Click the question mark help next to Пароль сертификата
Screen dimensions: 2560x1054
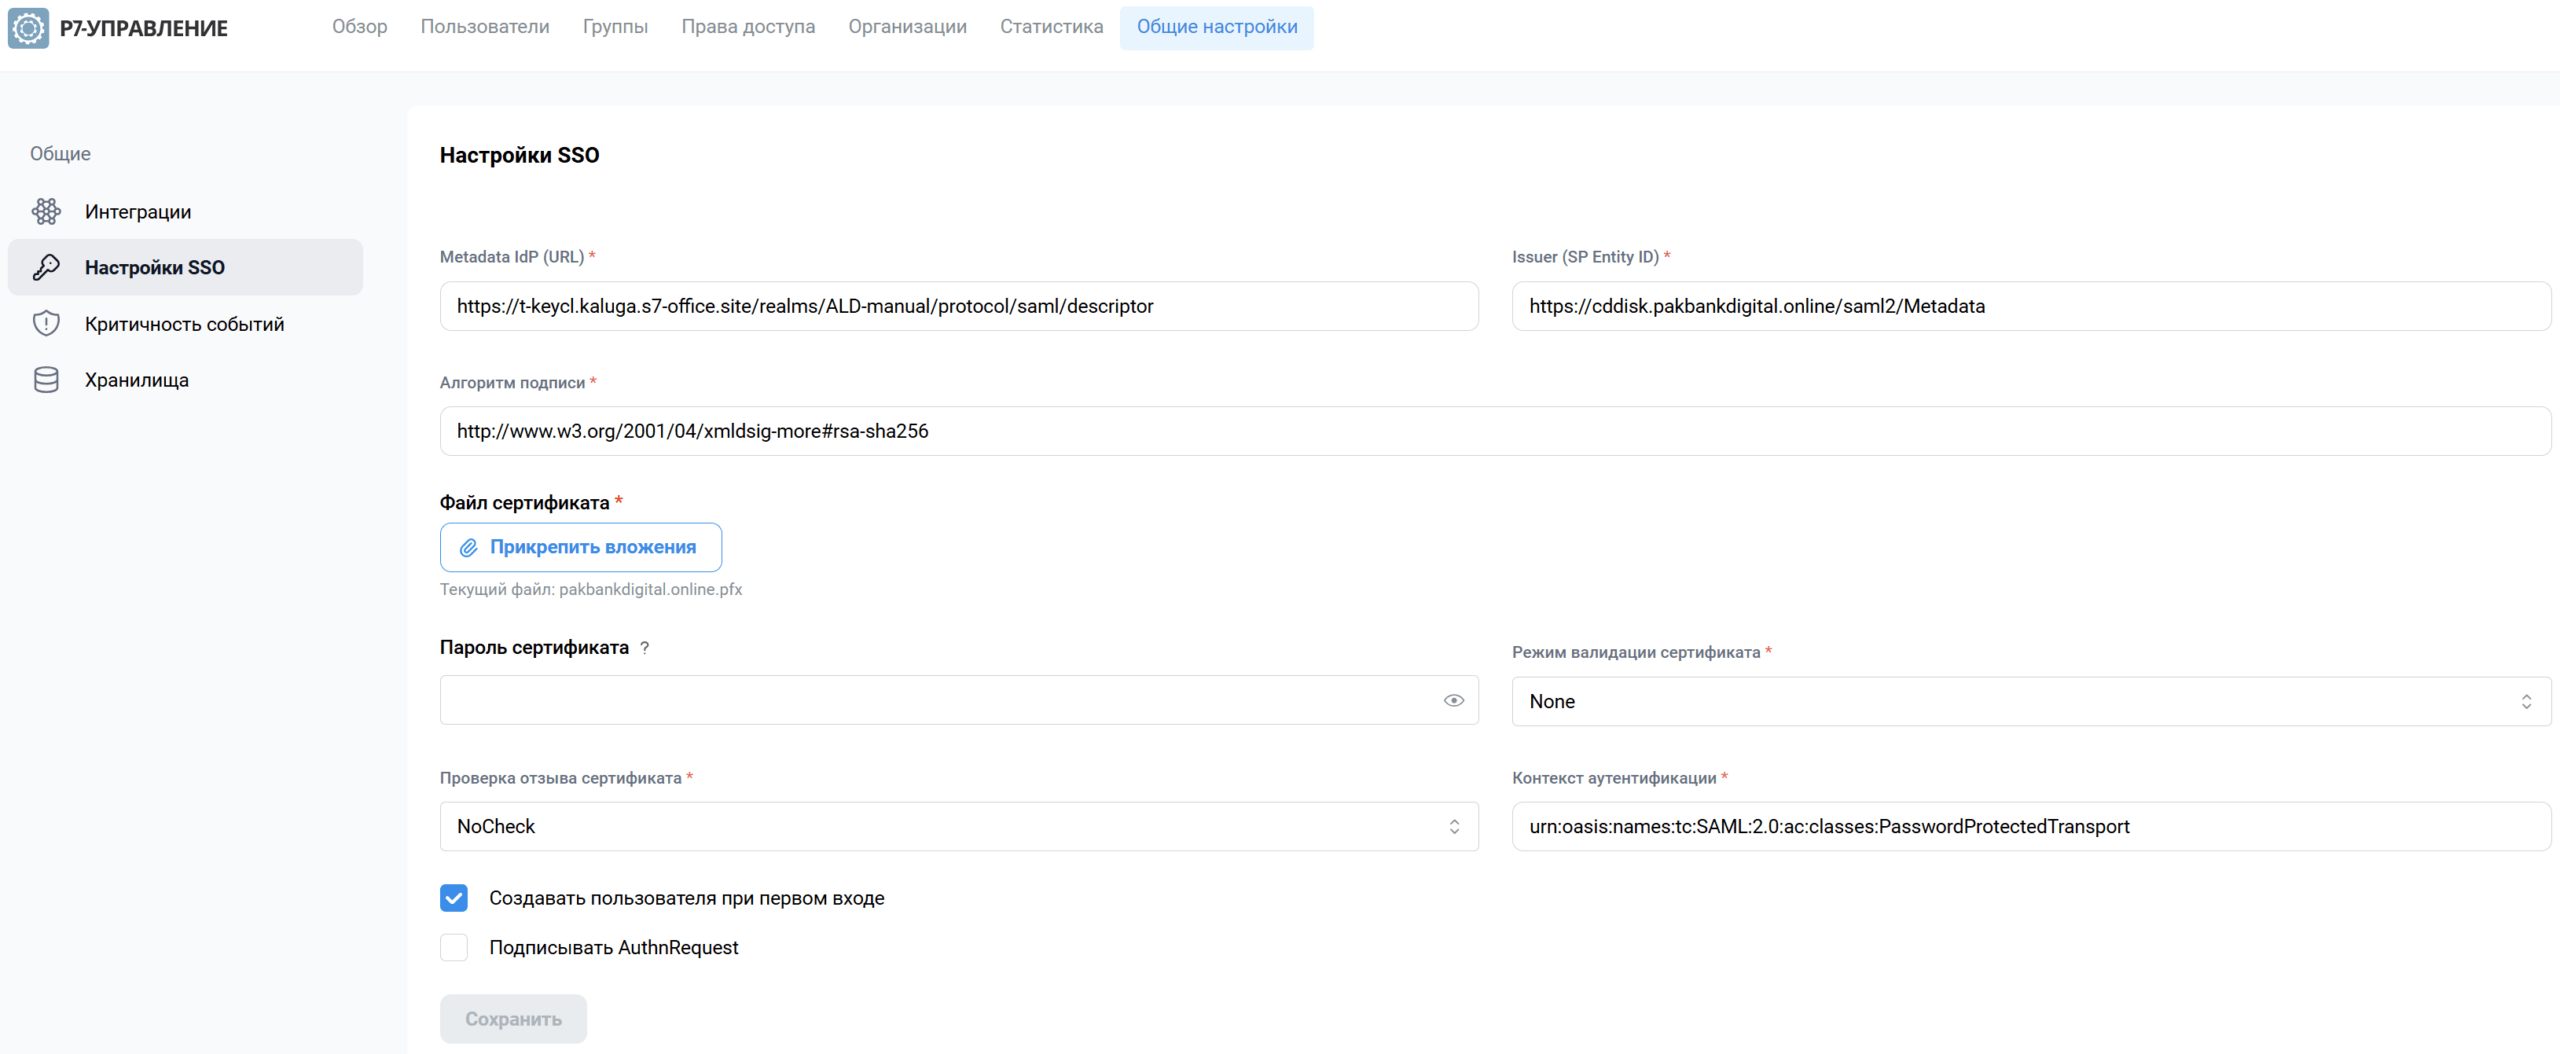645,647
